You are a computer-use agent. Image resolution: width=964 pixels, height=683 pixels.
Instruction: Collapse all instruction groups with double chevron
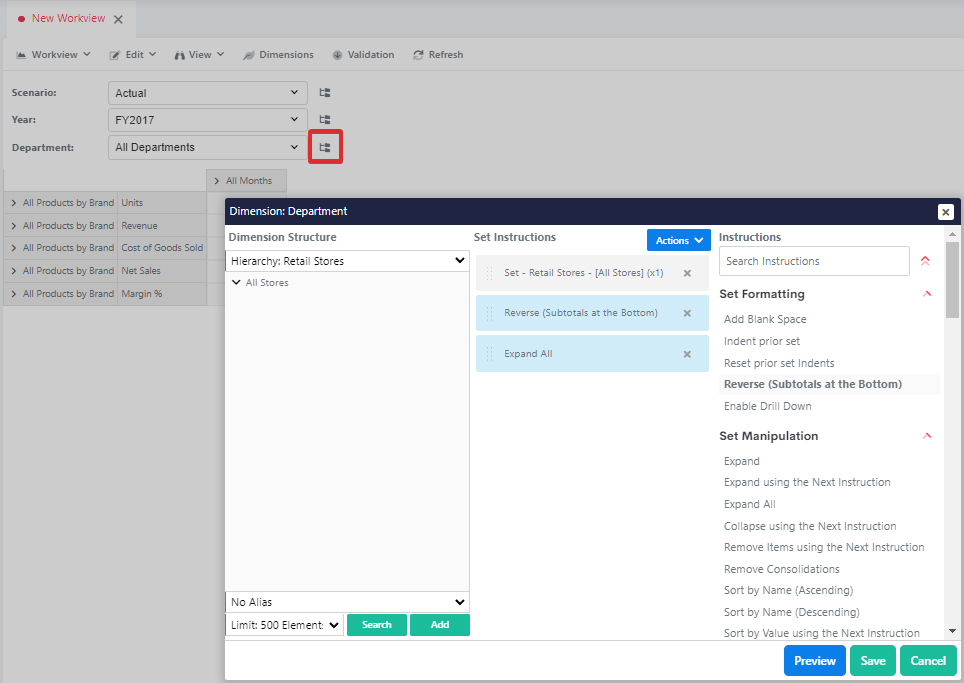pos(925,261)
